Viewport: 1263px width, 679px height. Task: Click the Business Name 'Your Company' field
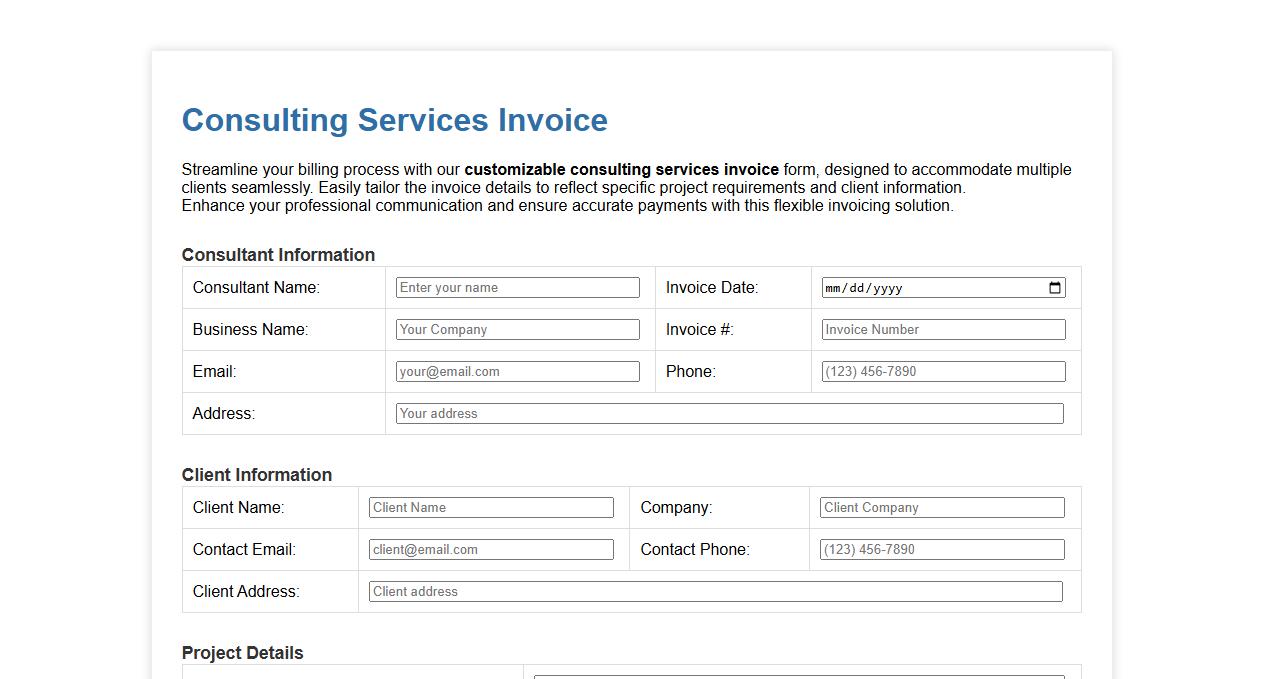[x=517, y=329]
